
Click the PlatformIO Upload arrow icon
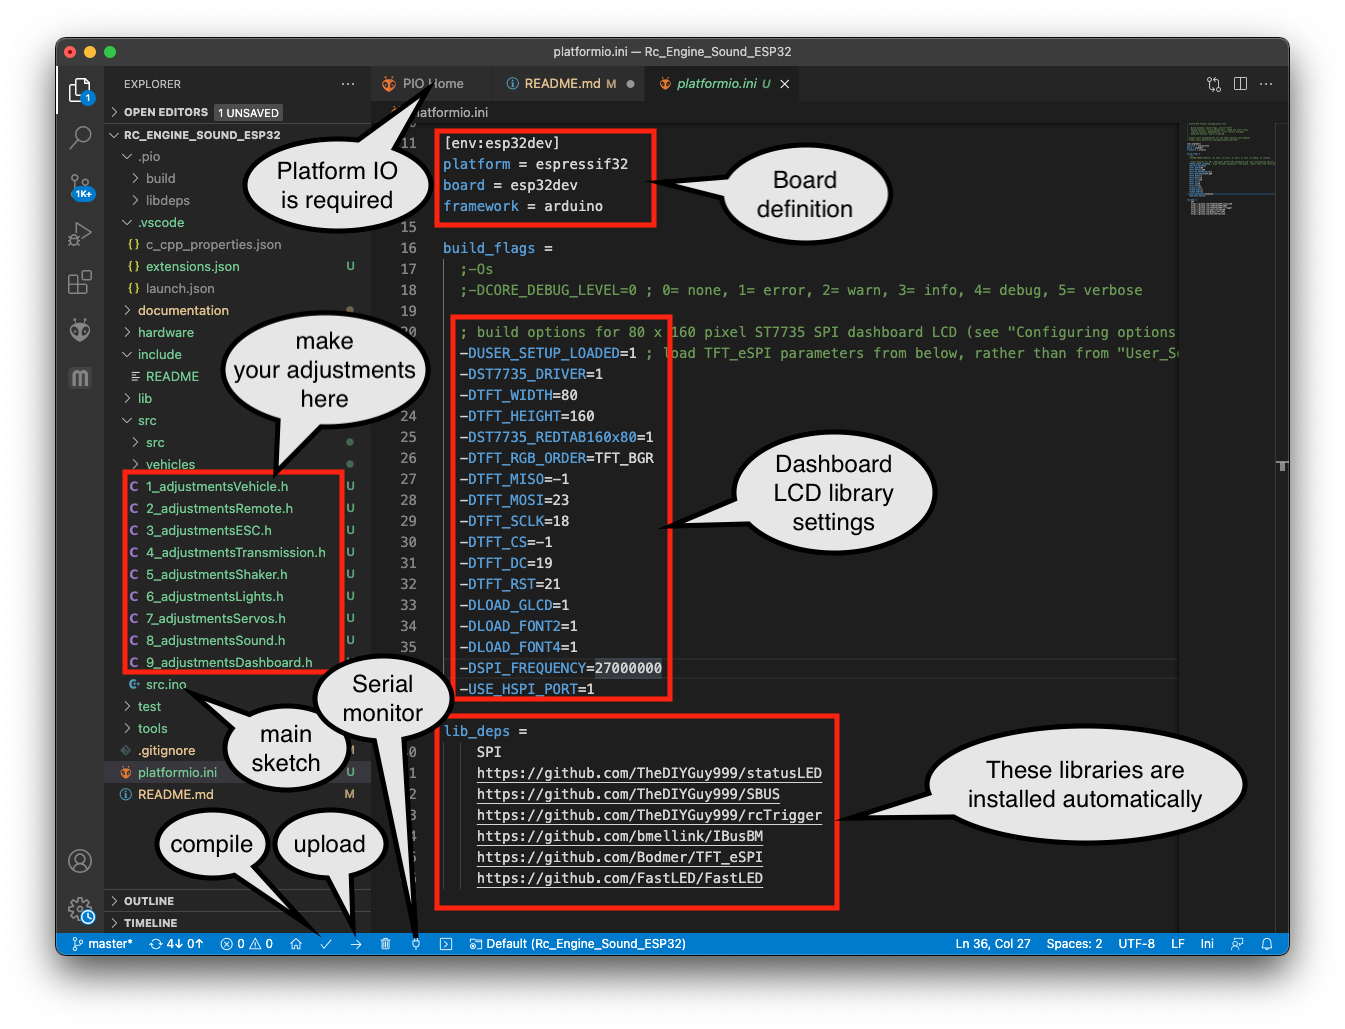356,944
